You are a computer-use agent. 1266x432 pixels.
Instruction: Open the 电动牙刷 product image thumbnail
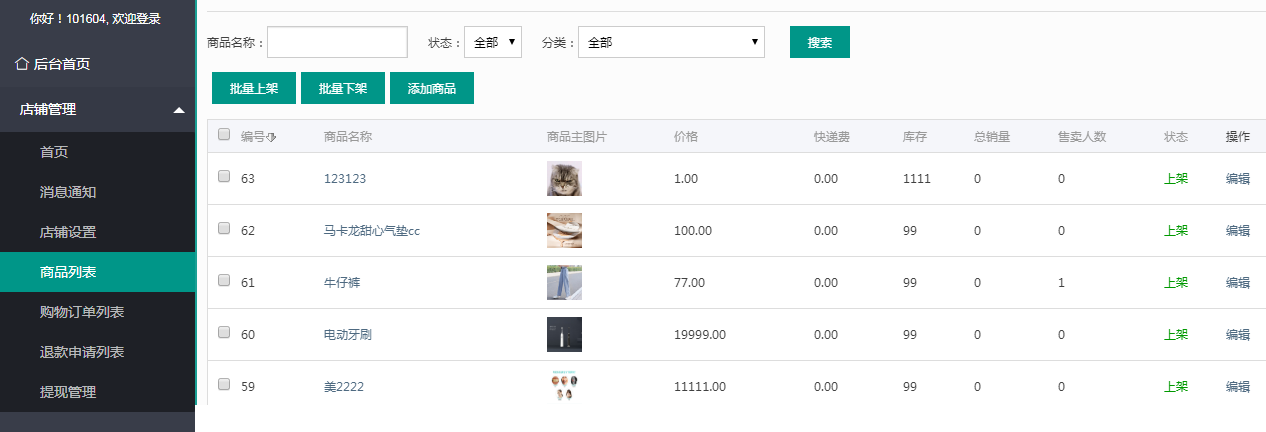pyautogui.click(x=564, y=335)
